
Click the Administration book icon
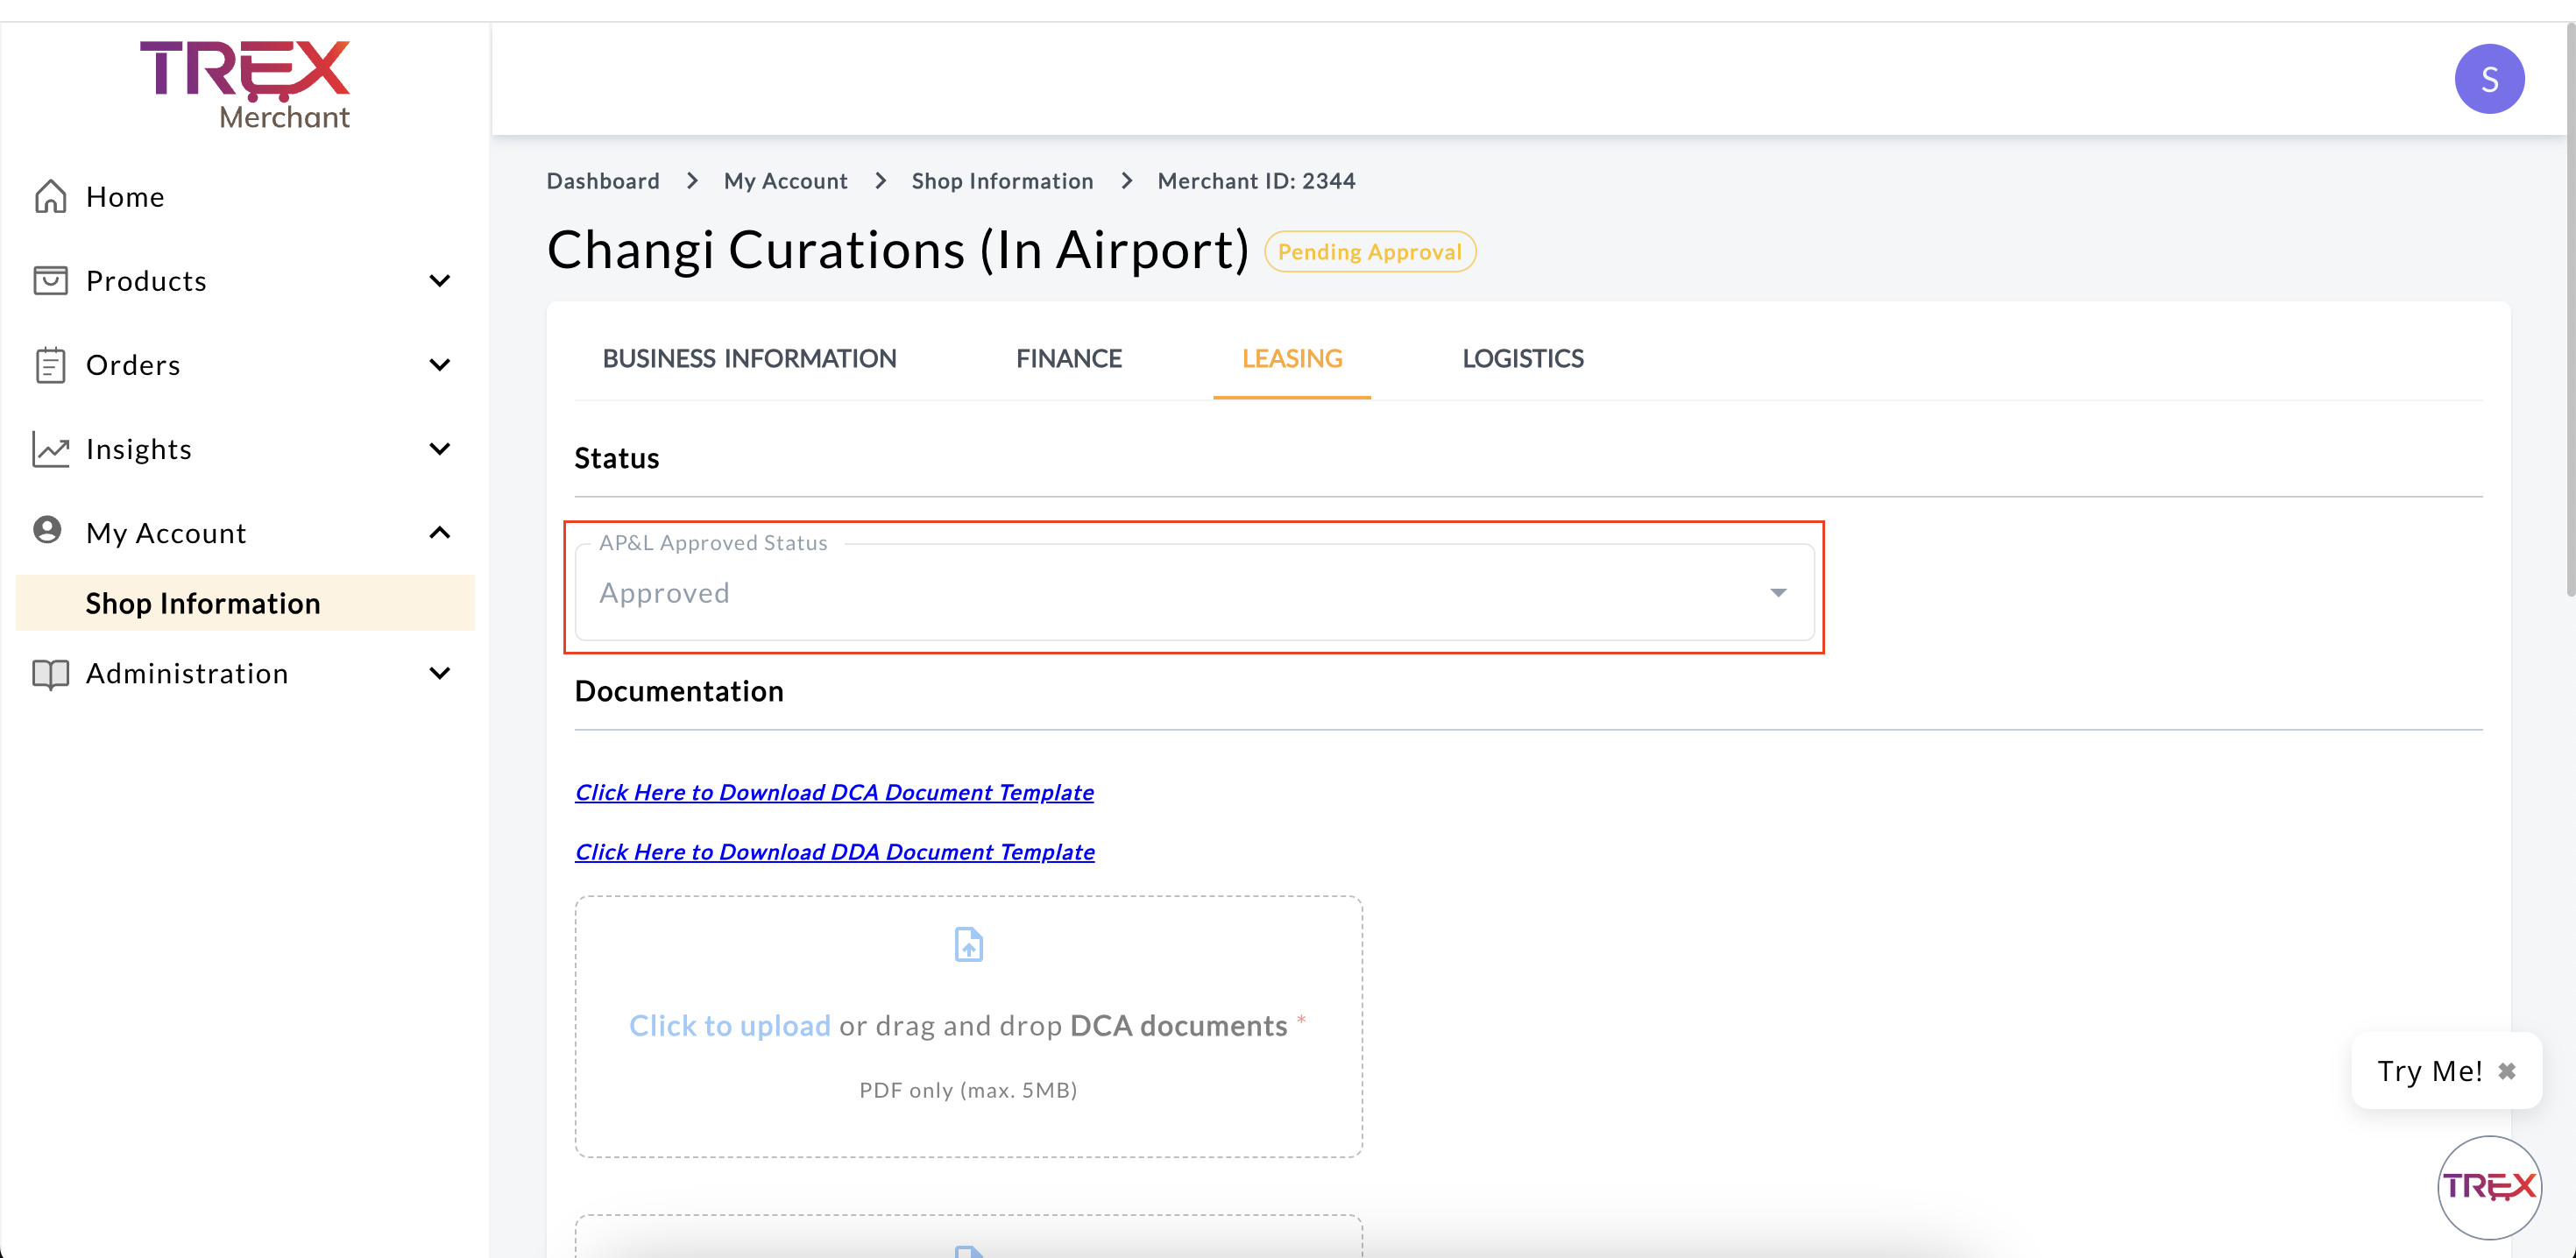click(x=50, y=674)
